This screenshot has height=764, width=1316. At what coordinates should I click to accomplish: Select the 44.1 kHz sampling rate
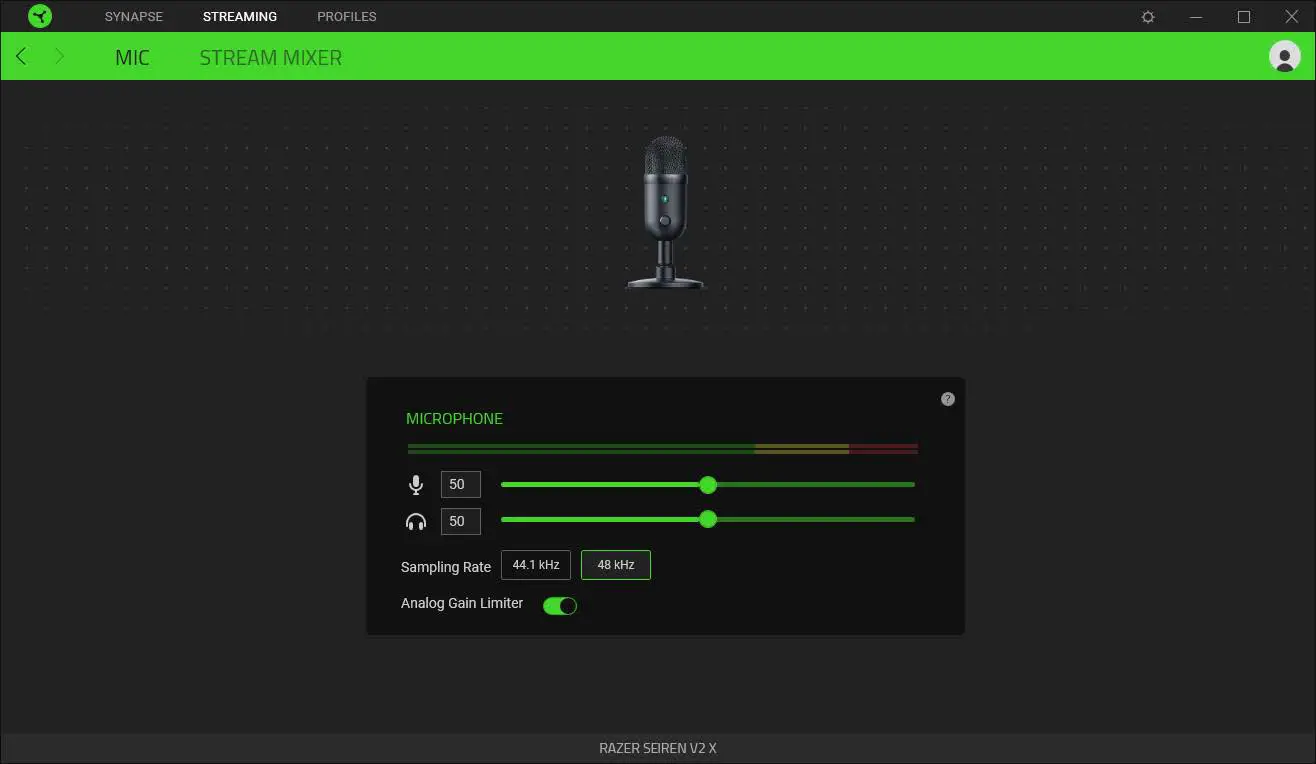click(535, 564)
